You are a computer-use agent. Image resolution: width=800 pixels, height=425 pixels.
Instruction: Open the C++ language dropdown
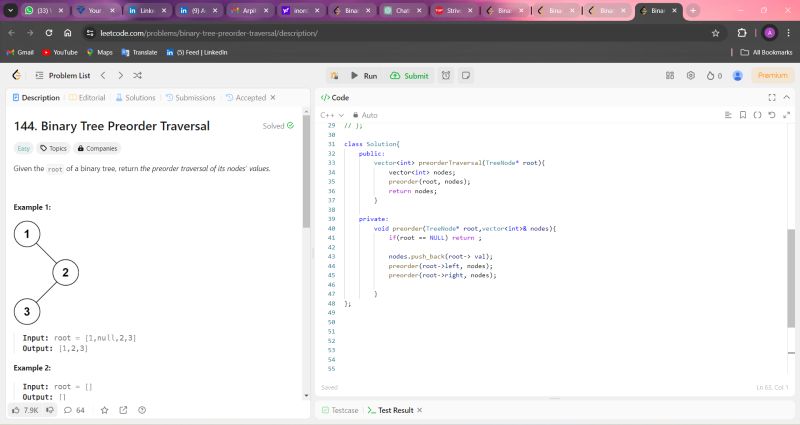pos(330,115)
